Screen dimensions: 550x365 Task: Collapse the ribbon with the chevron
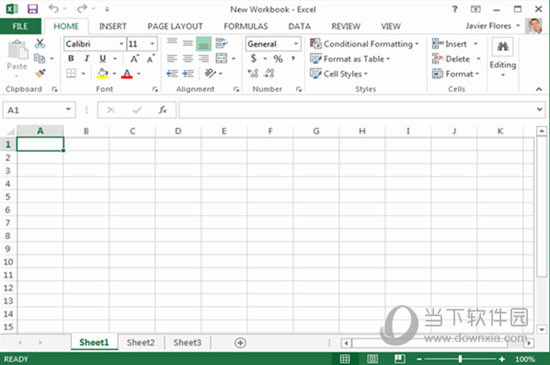(x=539, y=89)
